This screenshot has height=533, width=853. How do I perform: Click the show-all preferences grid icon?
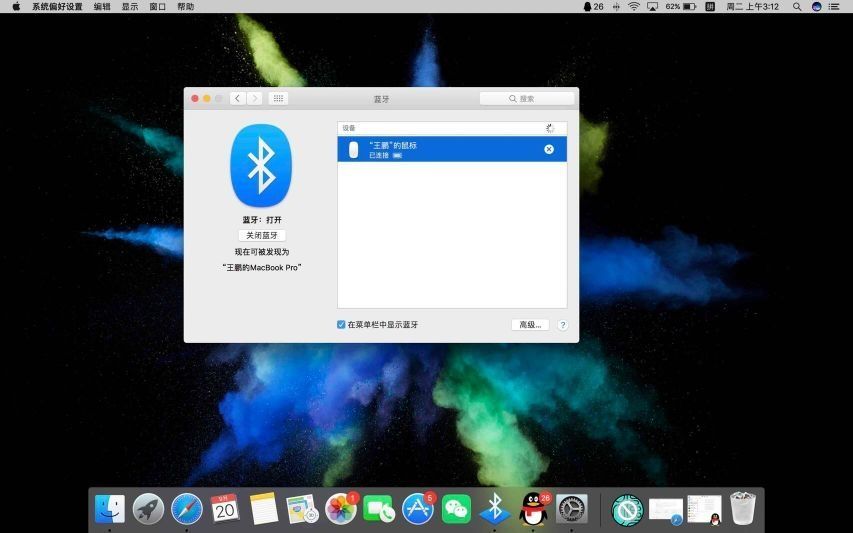[278, 98]
